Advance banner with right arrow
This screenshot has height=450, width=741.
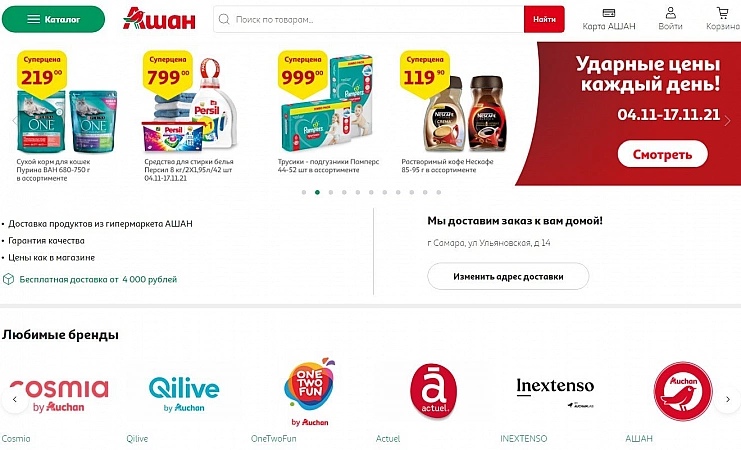coord(727,121)
